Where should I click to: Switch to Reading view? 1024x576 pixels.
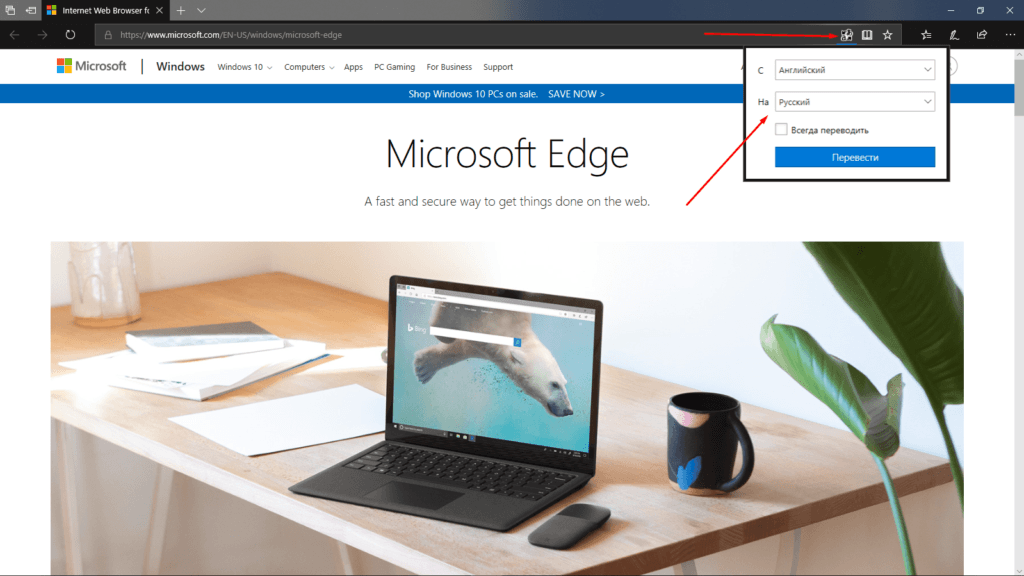coord(866,34)
